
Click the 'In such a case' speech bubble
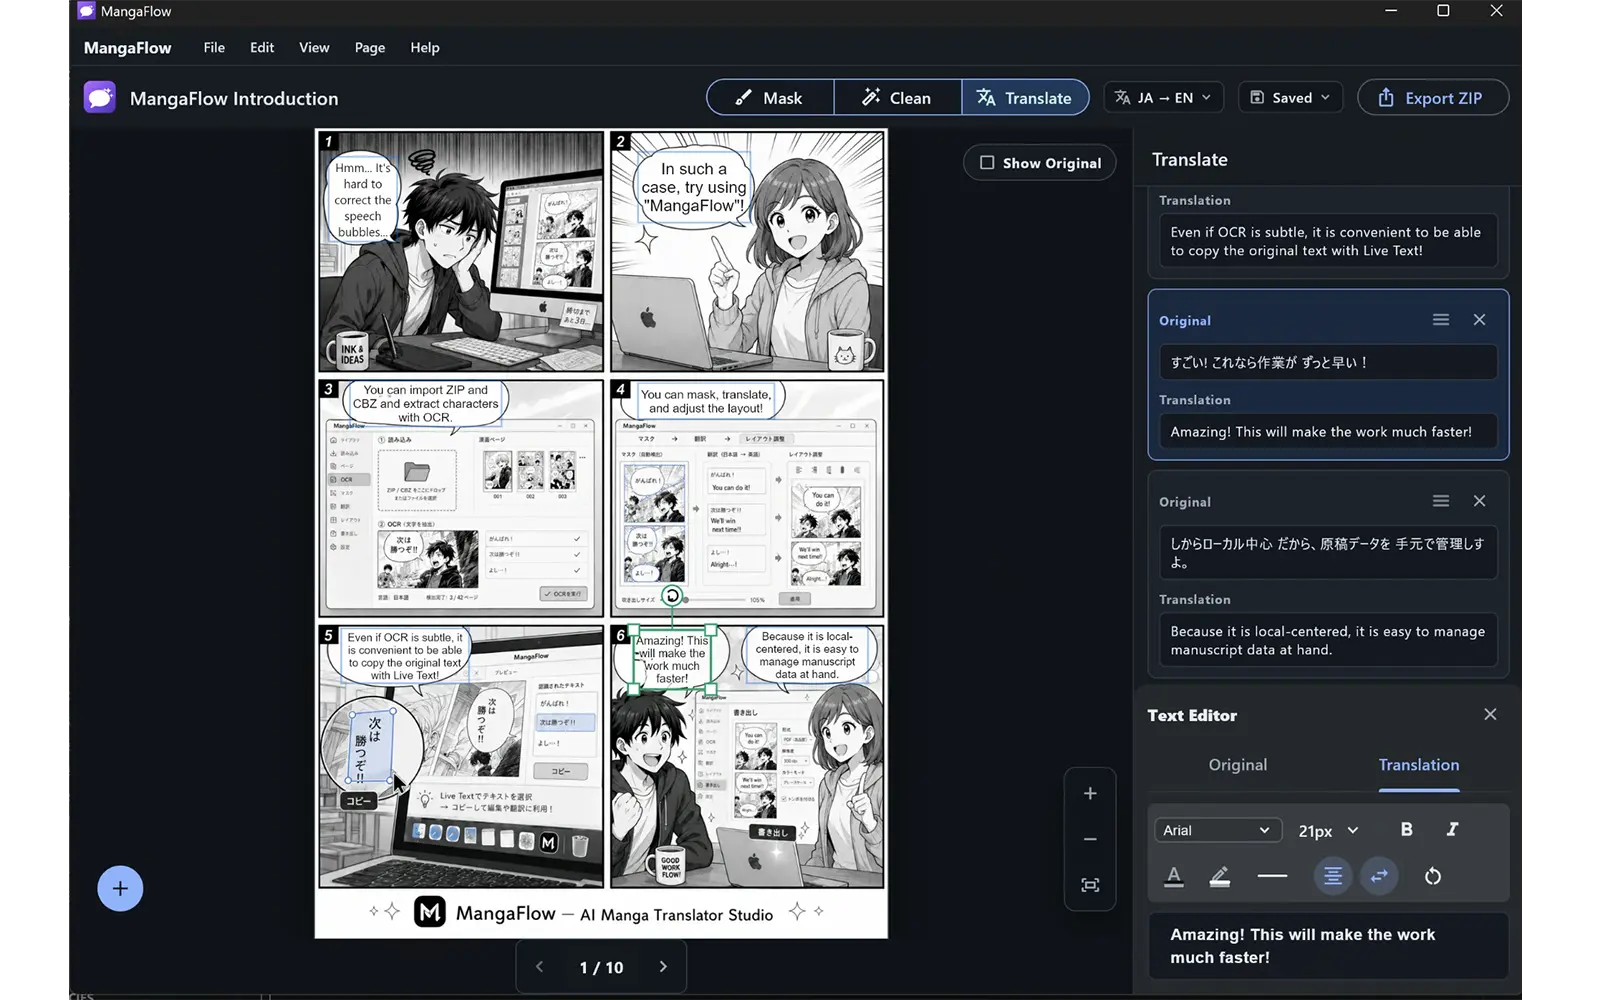(694, 188)
